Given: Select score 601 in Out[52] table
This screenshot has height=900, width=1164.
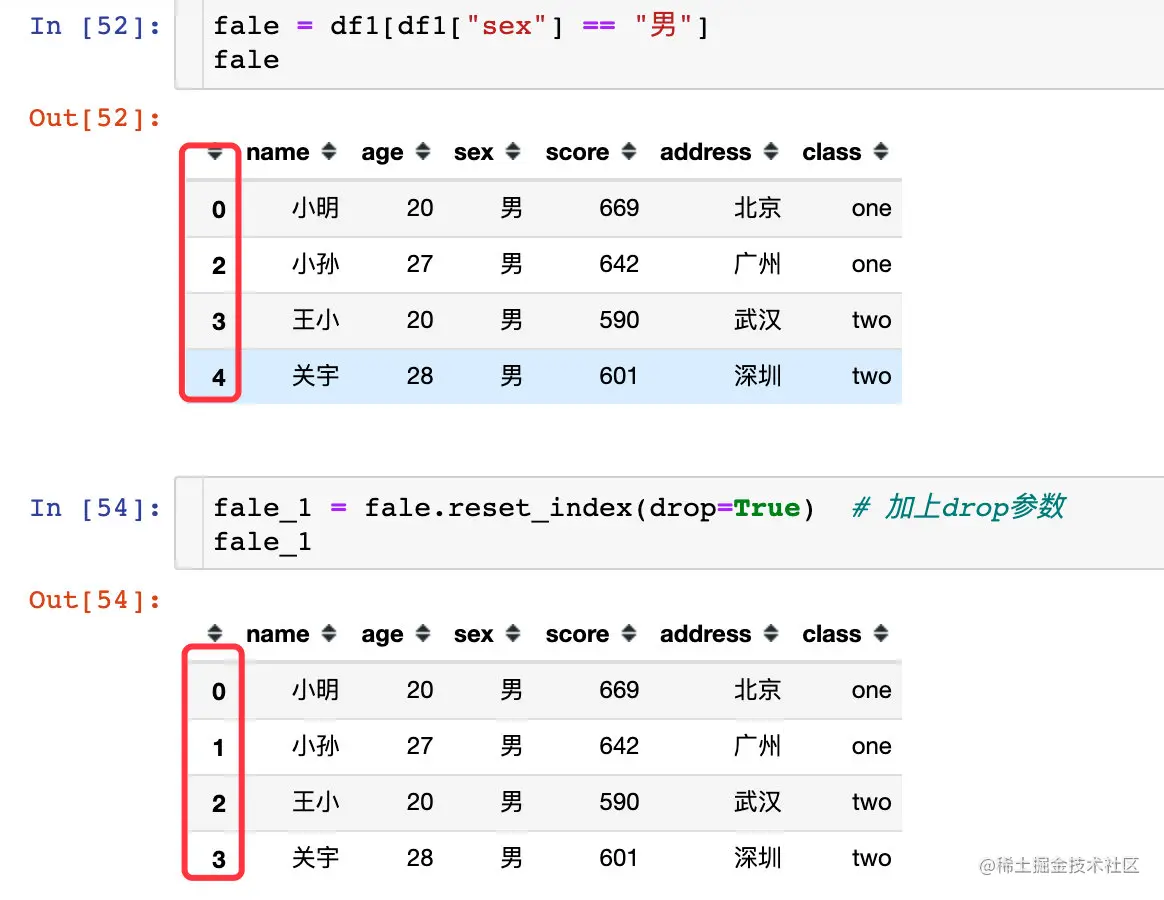Looking at the screenshot, I should point(618,376).
